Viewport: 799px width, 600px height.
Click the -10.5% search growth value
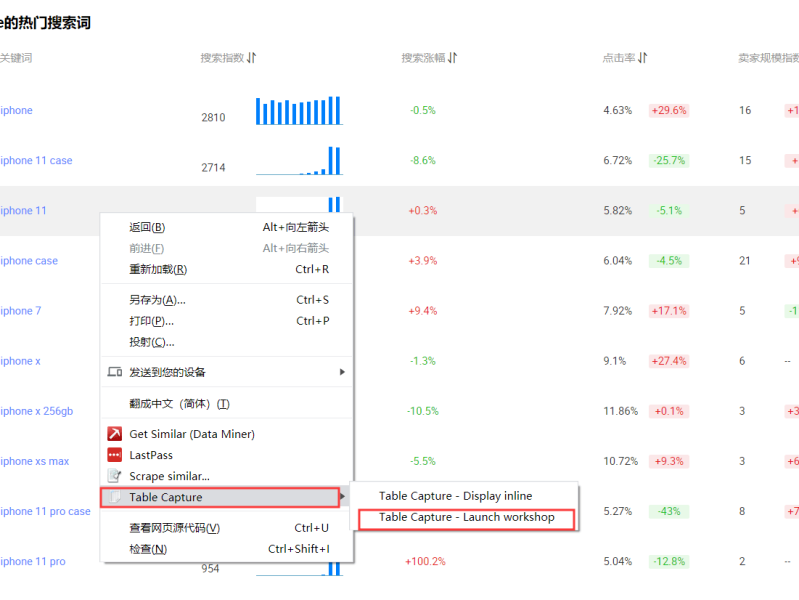pyautogui.click(x=422, y=411)
